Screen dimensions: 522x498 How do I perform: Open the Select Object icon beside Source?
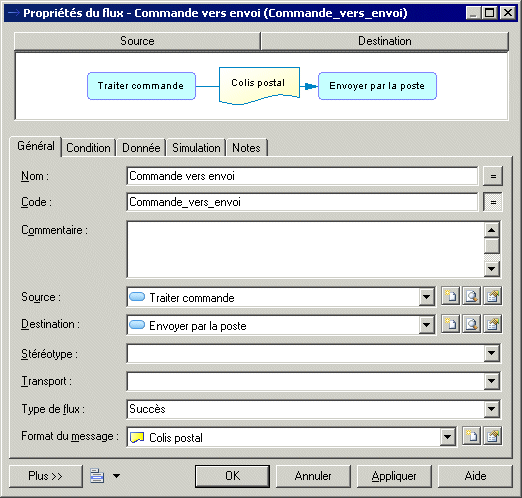point(472,296)
